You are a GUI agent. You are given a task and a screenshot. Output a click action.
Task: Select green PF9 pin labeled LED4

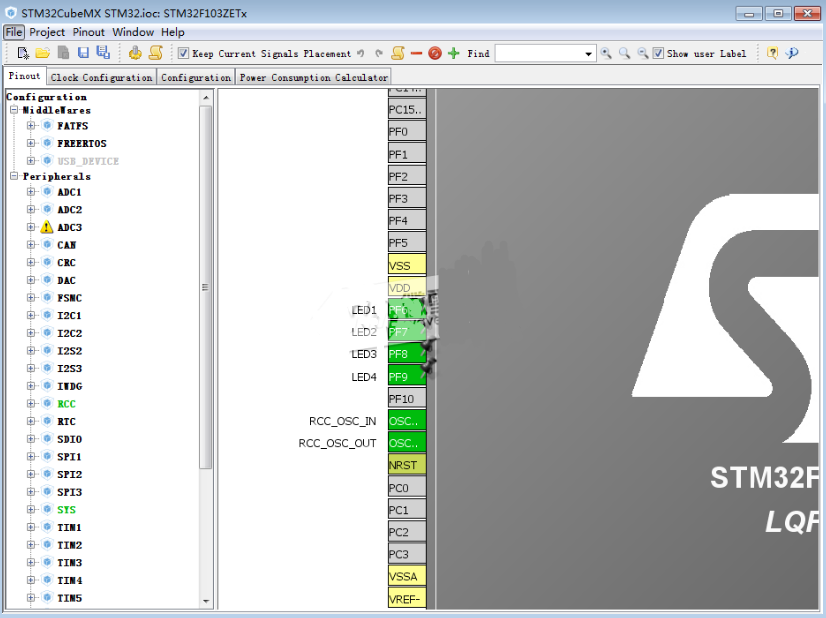coord(407,377)
